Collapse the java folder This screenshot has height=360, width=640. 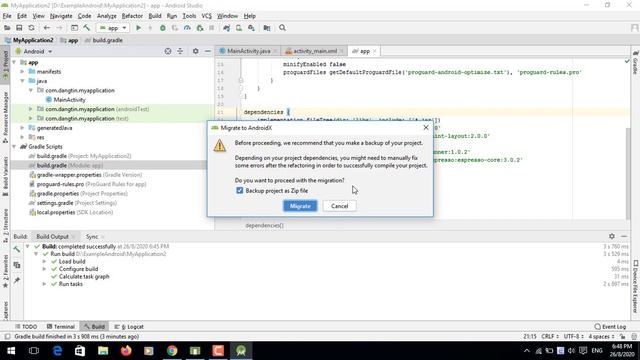[22, 81]
